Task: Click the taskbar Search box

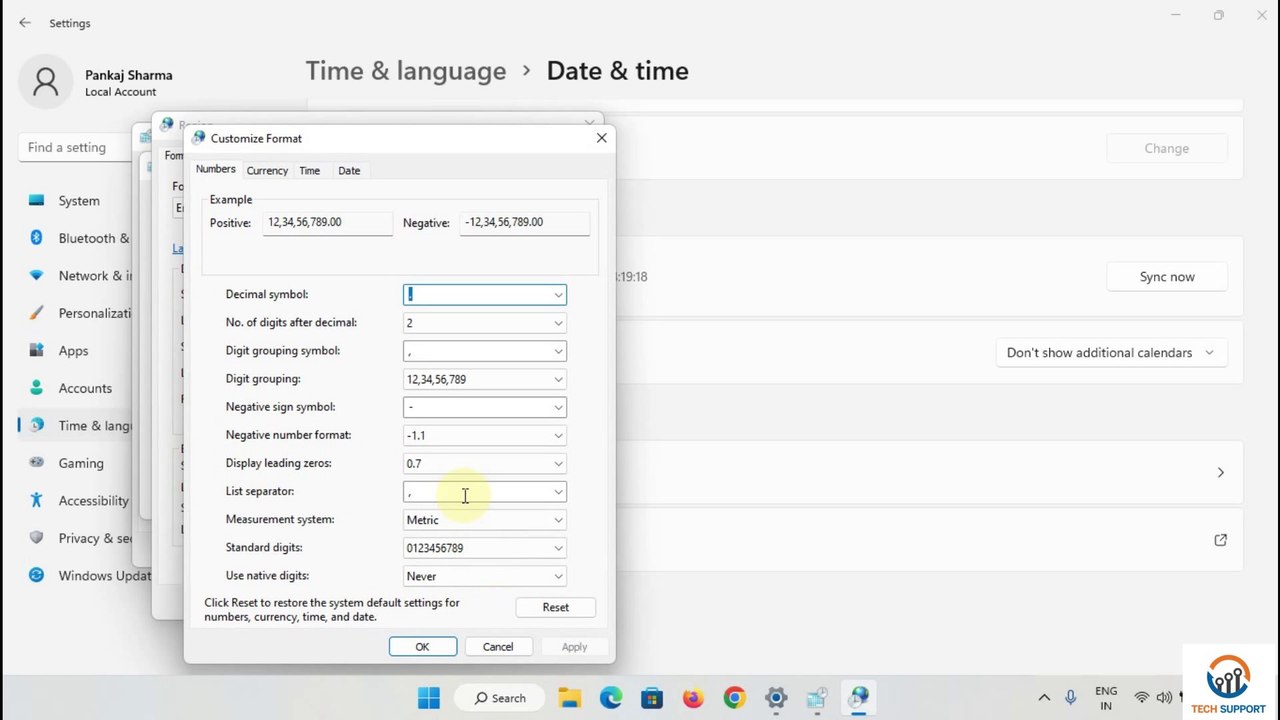Action: point(500,698)
